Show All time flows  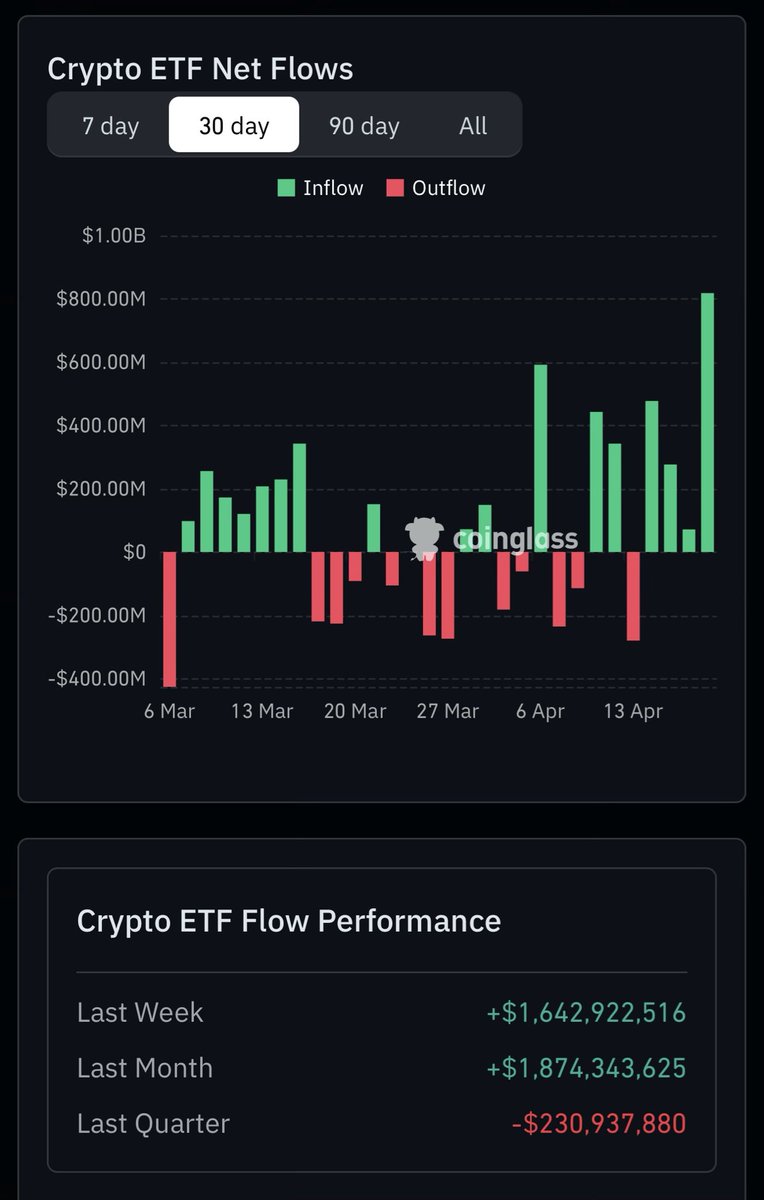pos(473,126)
